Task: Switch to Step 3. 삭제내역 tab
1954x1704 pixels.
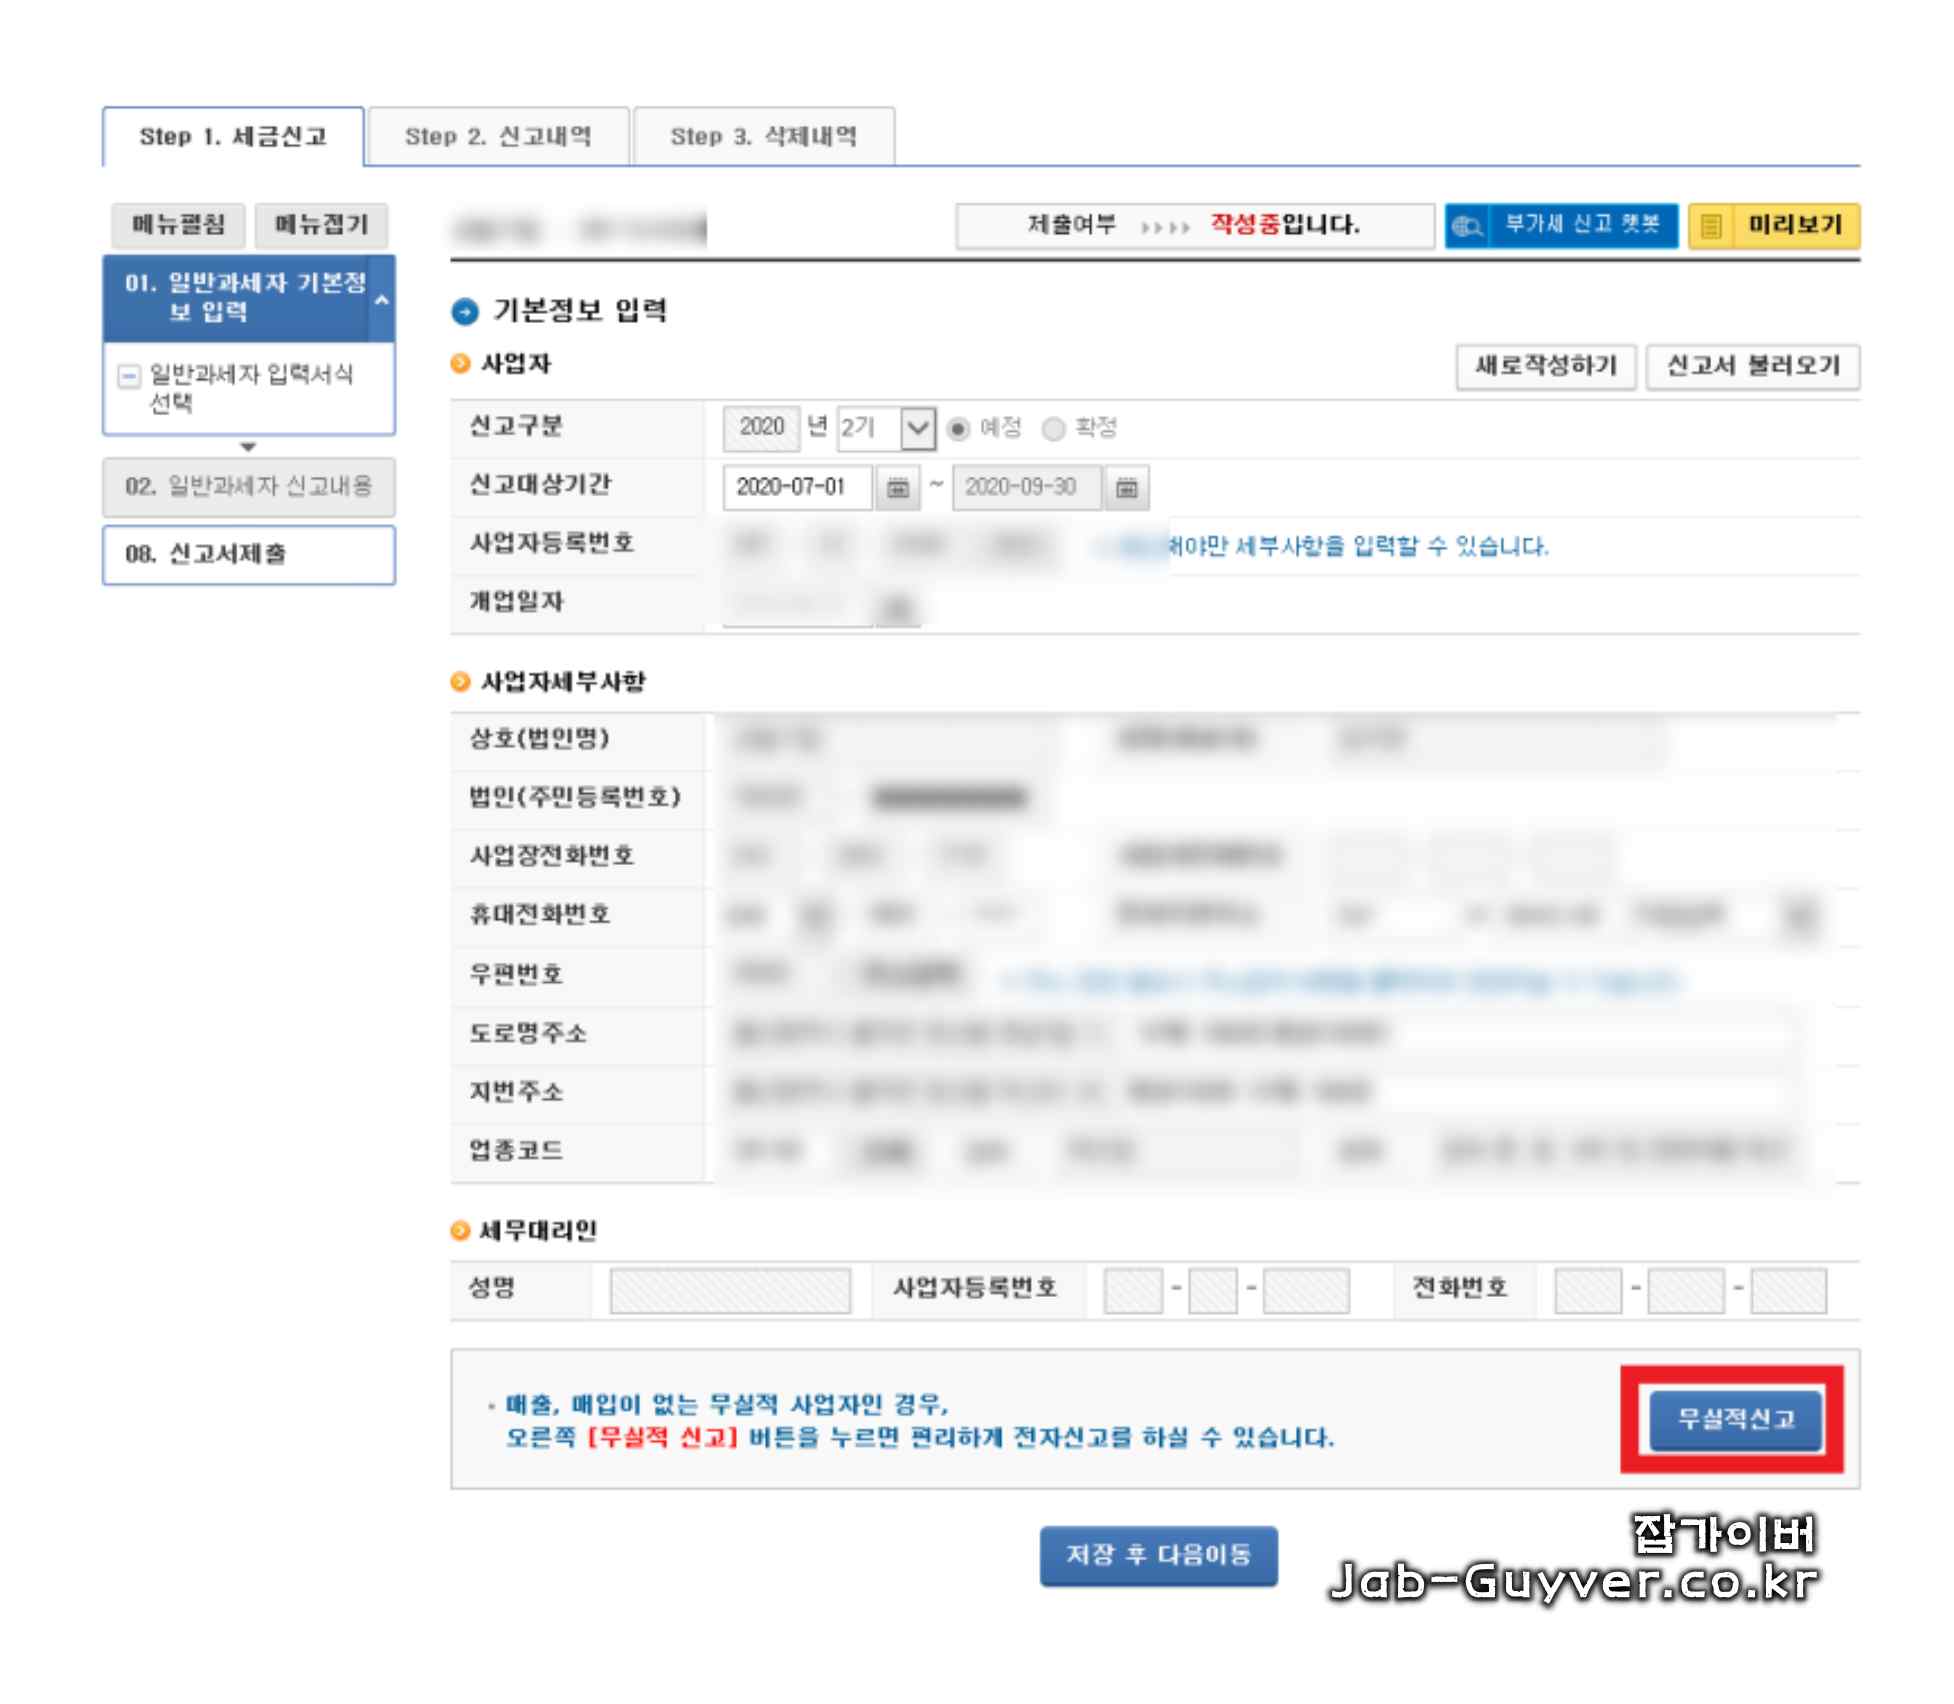Action: click(x=763, y=137)
